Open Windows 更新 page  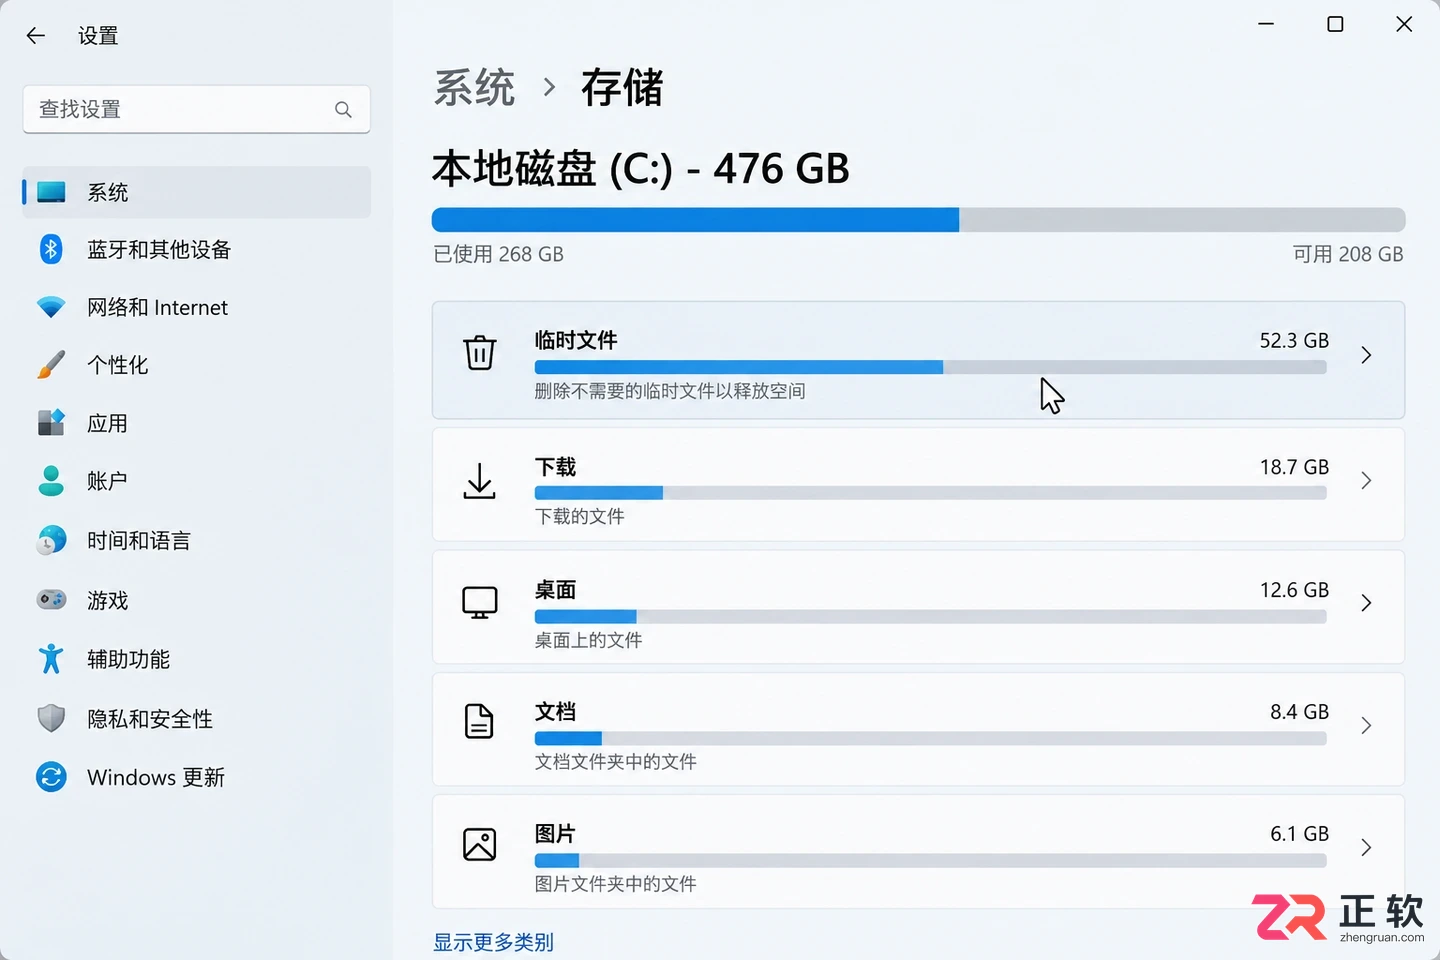197,777
